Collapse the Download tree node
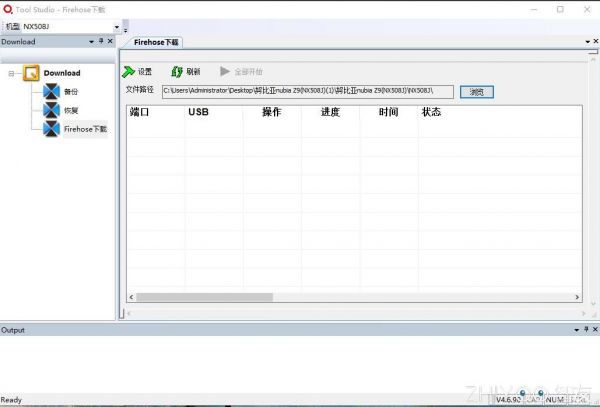Screen dimensions: 600x407 11,73
